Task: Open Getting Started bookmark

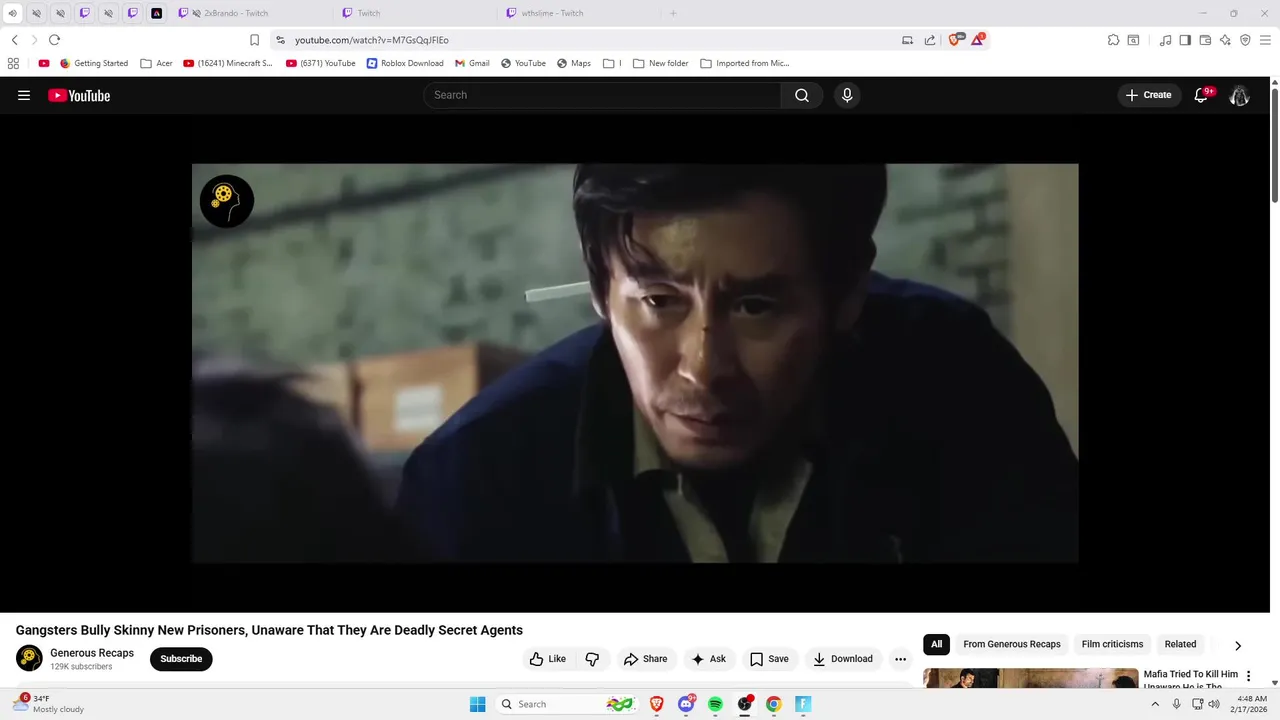Action: 94,63
